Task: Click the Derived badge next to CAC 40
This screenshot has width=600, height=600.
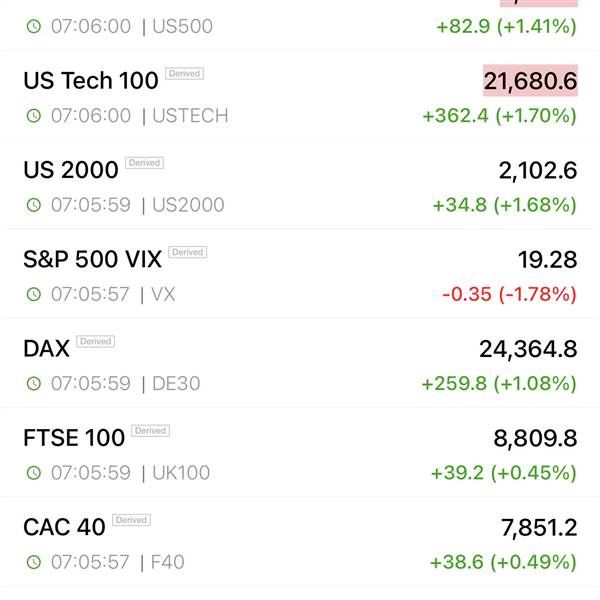Action: 131,520
